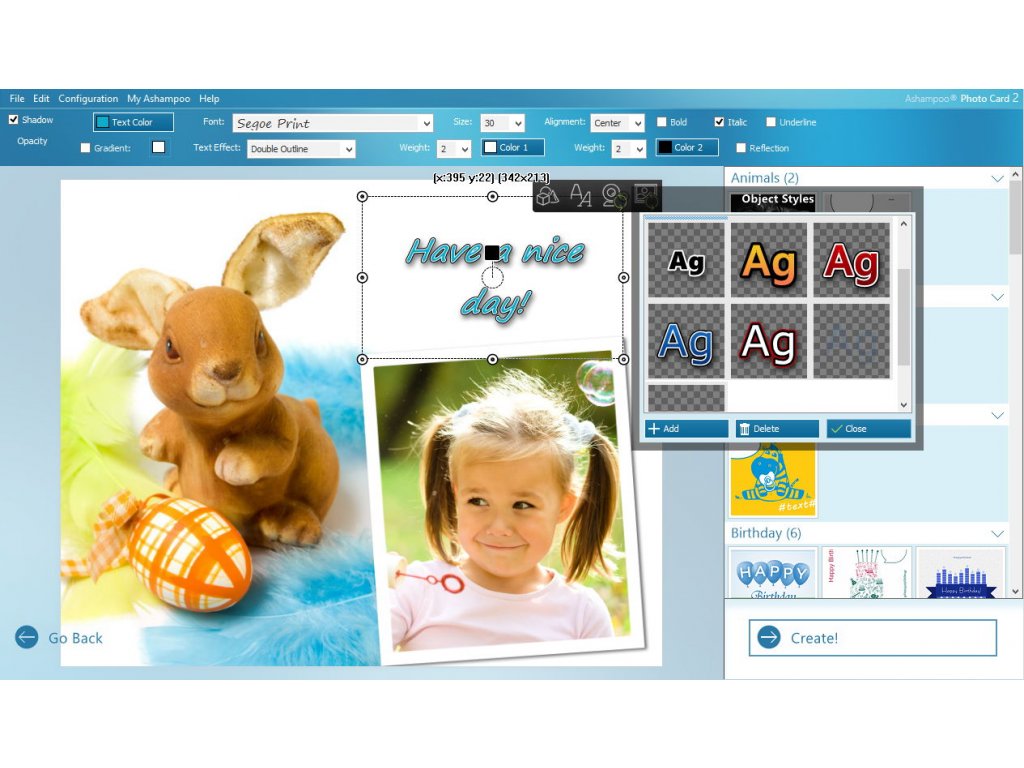Open the Text Color picker

coord(133,122)
